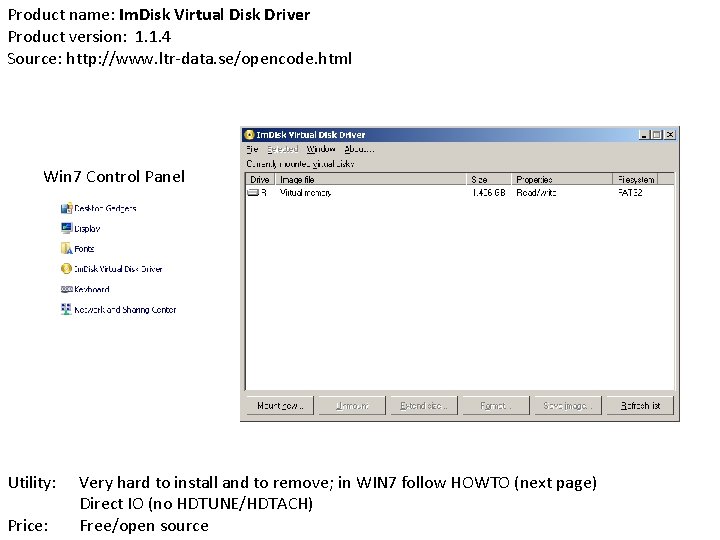Click the ltr-data.se opencode source URL
Viewport: 720px width, 540px height.
point(209,59)
